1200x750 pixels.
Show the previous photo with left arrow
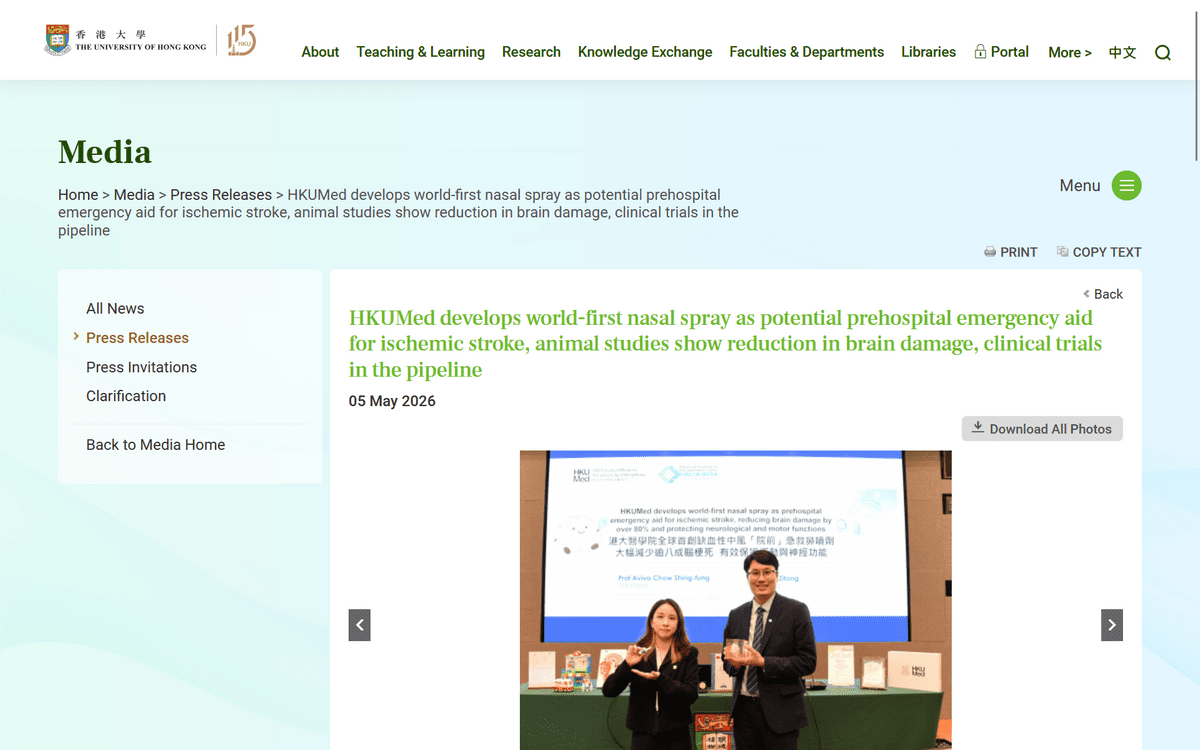coord(360,625)
